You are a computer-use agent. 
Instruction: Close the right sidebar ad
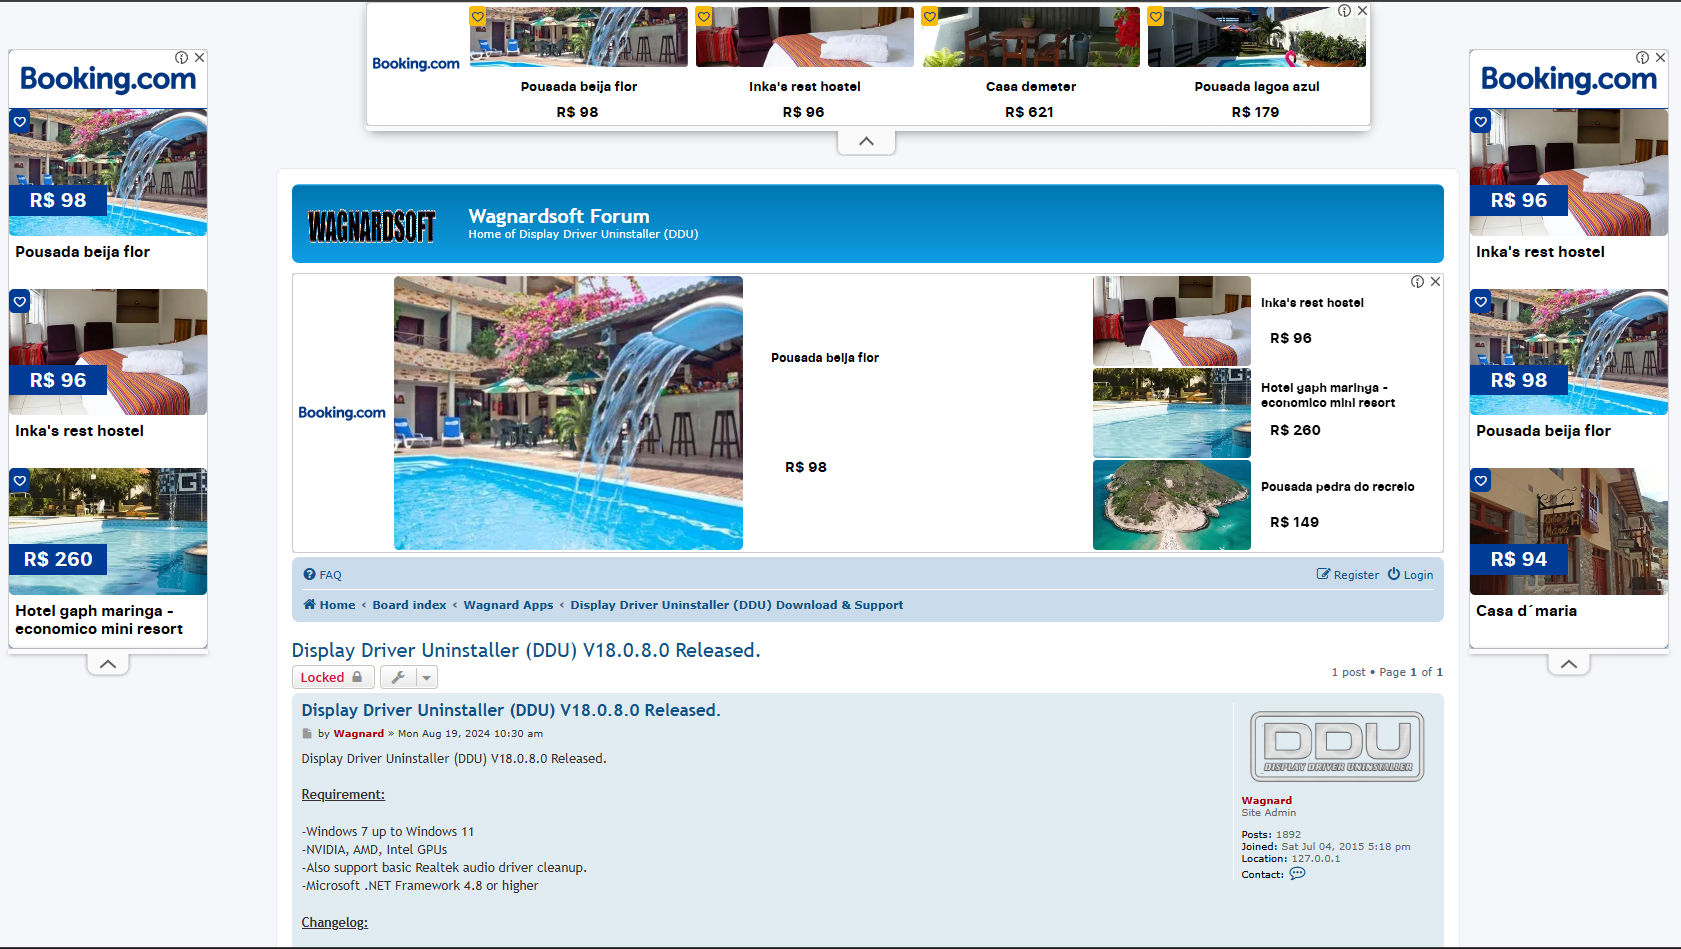click(1660, 58)
